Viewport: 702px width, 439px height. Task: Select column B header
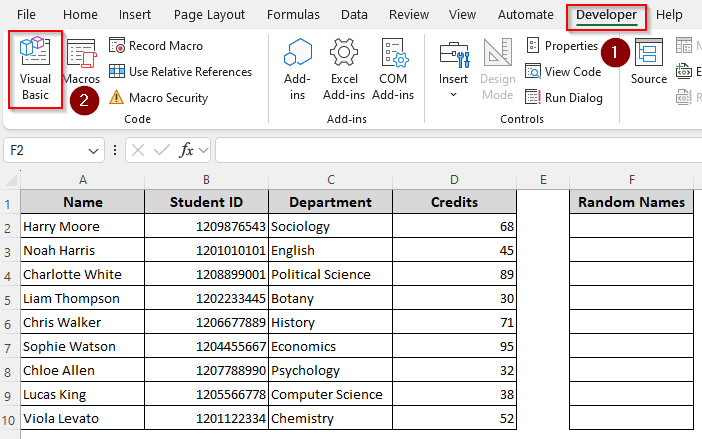coord(206,179)
